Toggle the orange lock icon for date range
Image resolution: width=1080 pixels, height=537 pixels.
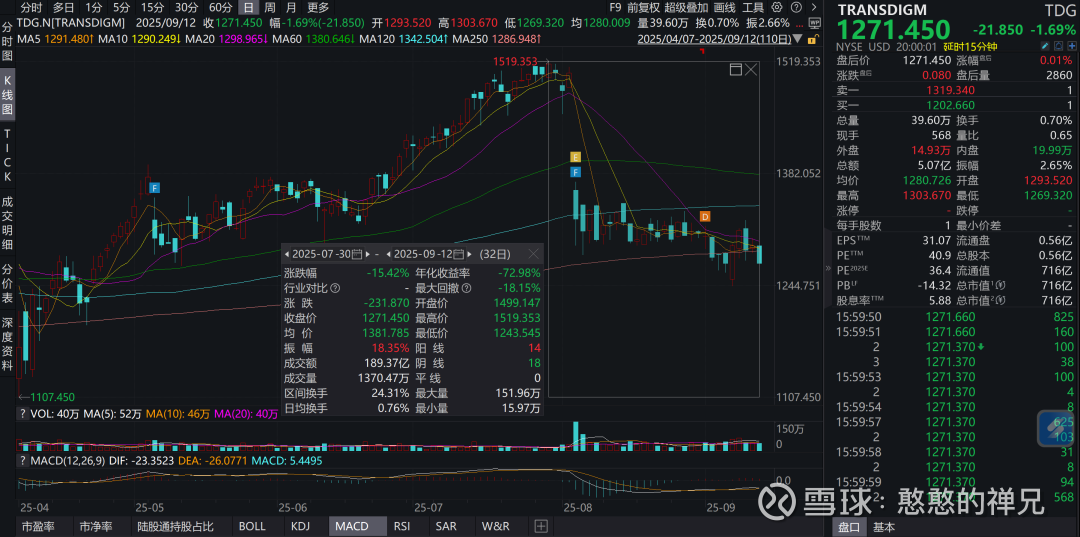click(x=813, y=39)
